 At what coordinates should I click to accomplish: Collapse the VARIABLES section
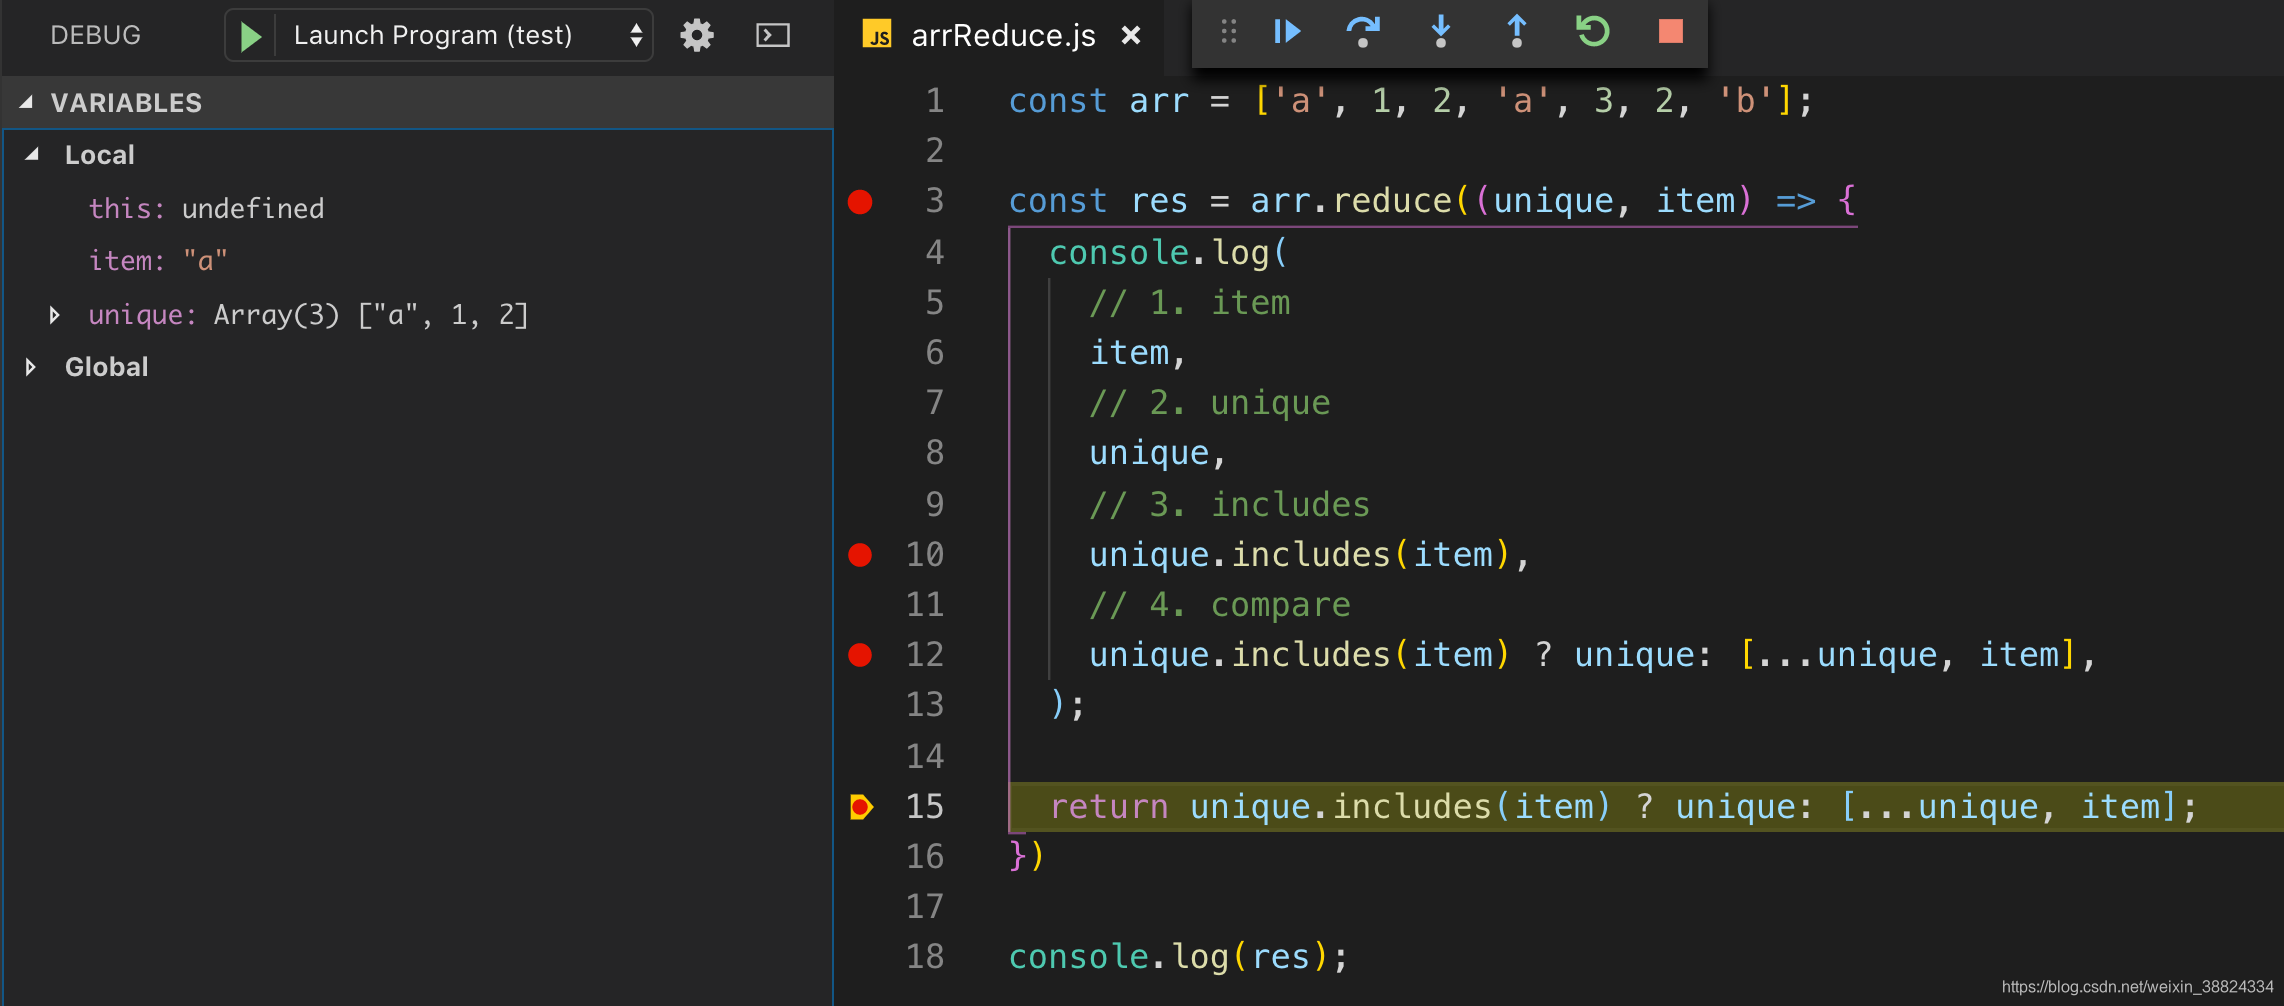[27, 102]
